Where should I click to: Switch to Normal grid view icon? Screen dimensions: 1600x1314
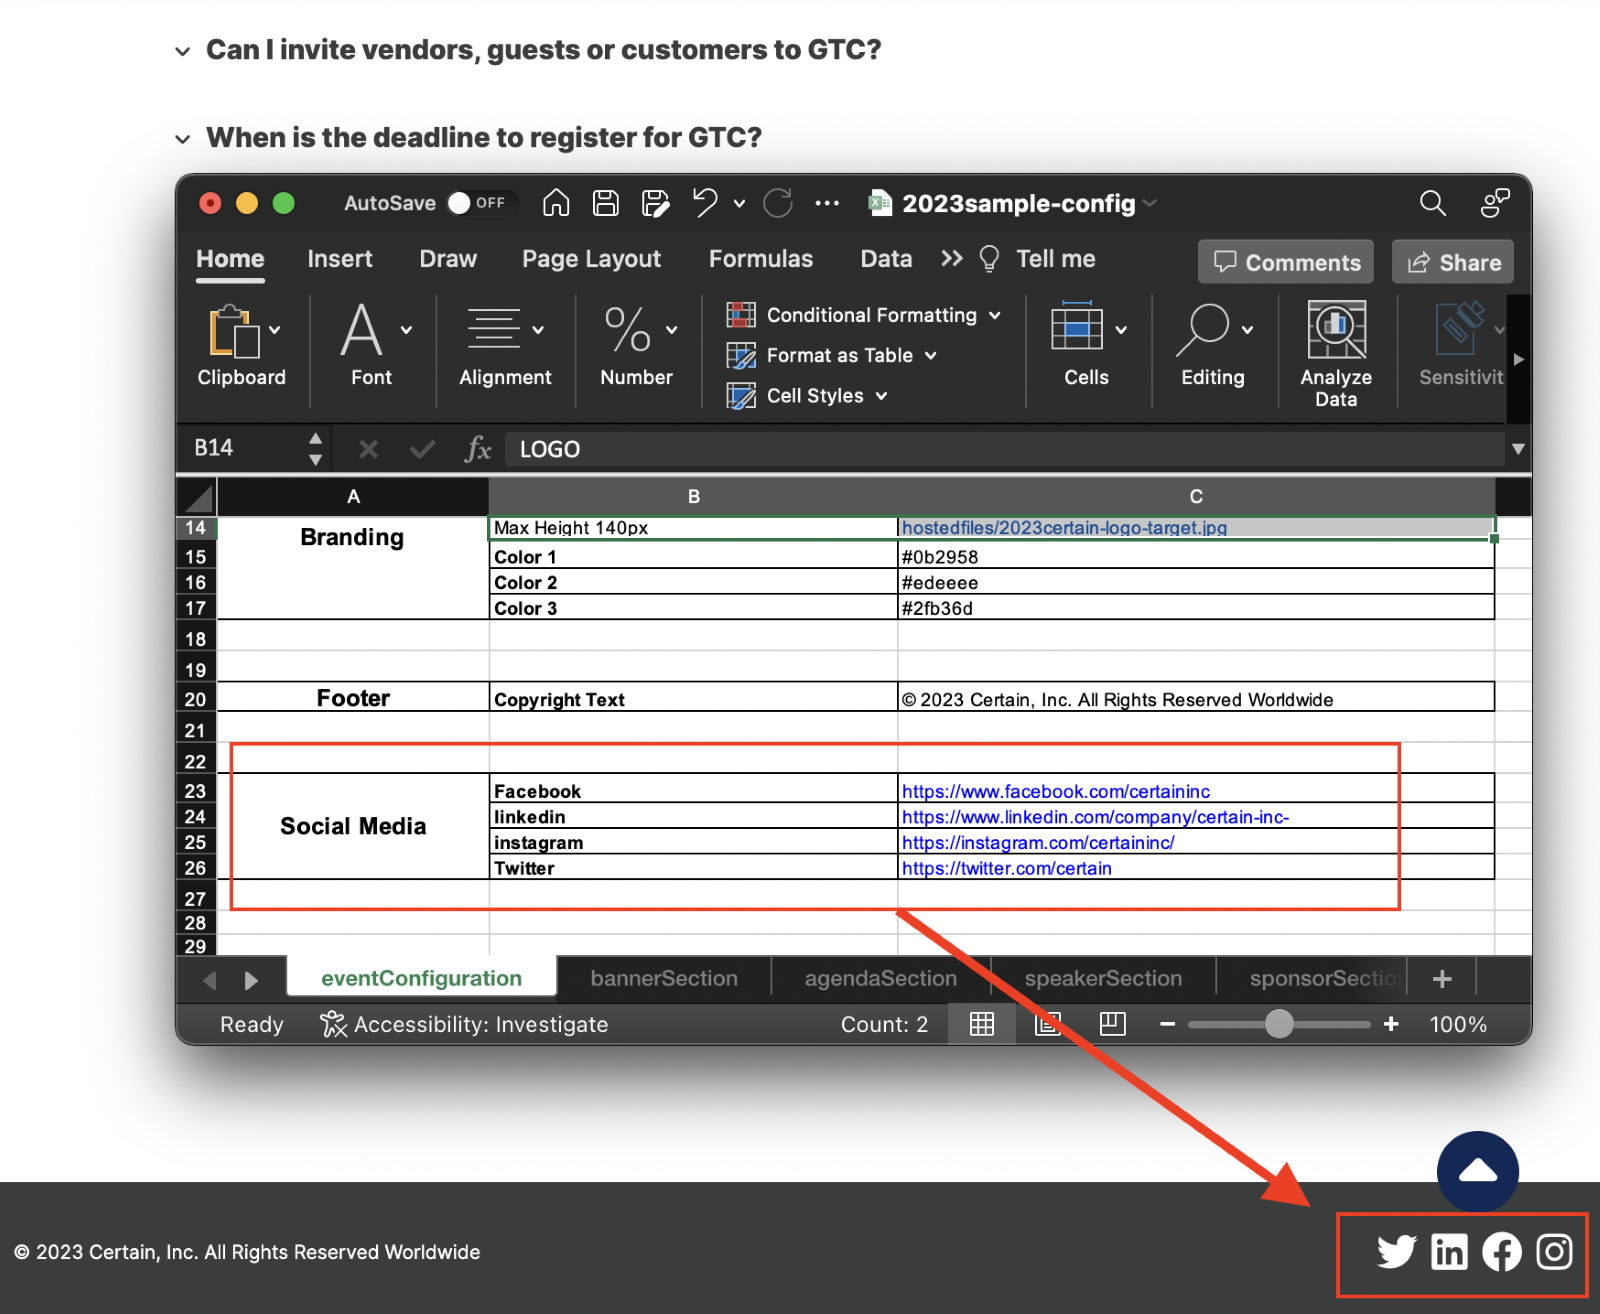(982, 1024)
